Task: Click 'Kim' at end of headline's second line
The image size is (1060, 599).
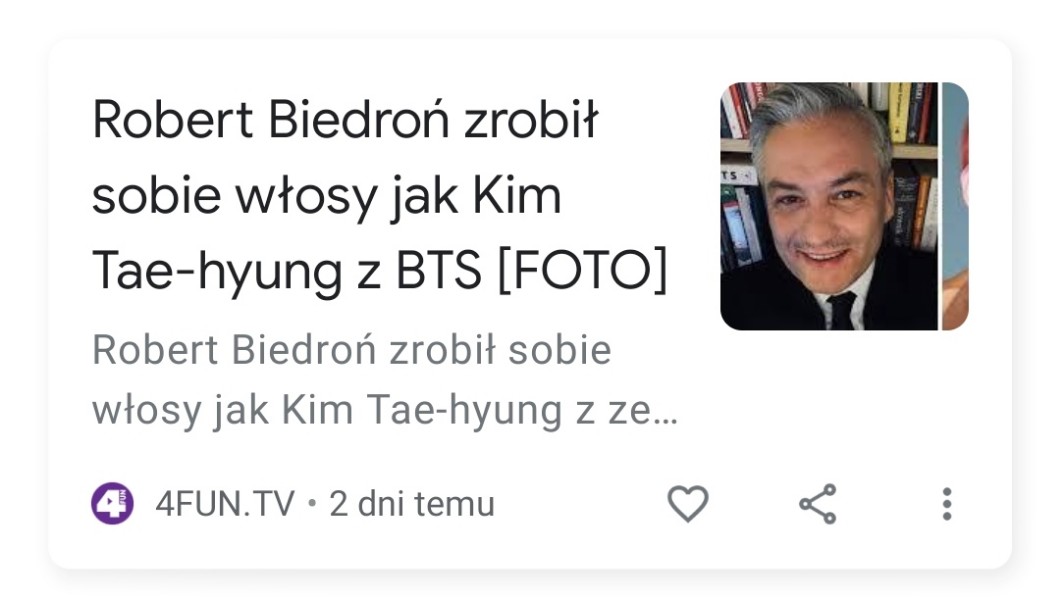Action: click(516, 196)
